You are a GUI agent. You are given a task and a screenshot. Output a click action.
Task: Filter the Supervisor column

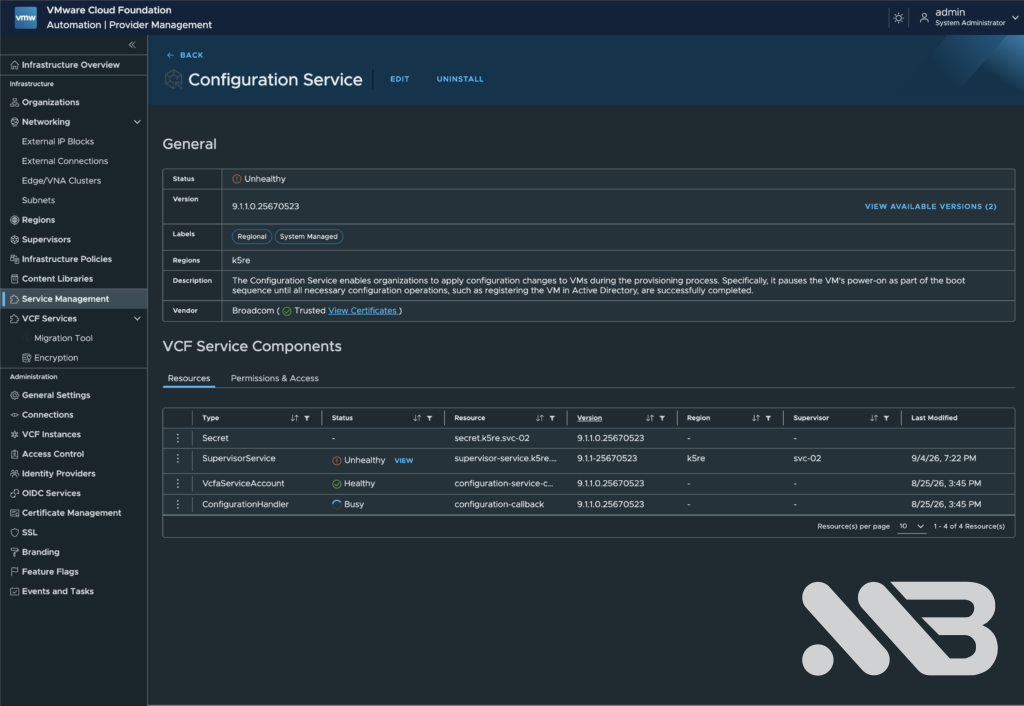point(887,418)
